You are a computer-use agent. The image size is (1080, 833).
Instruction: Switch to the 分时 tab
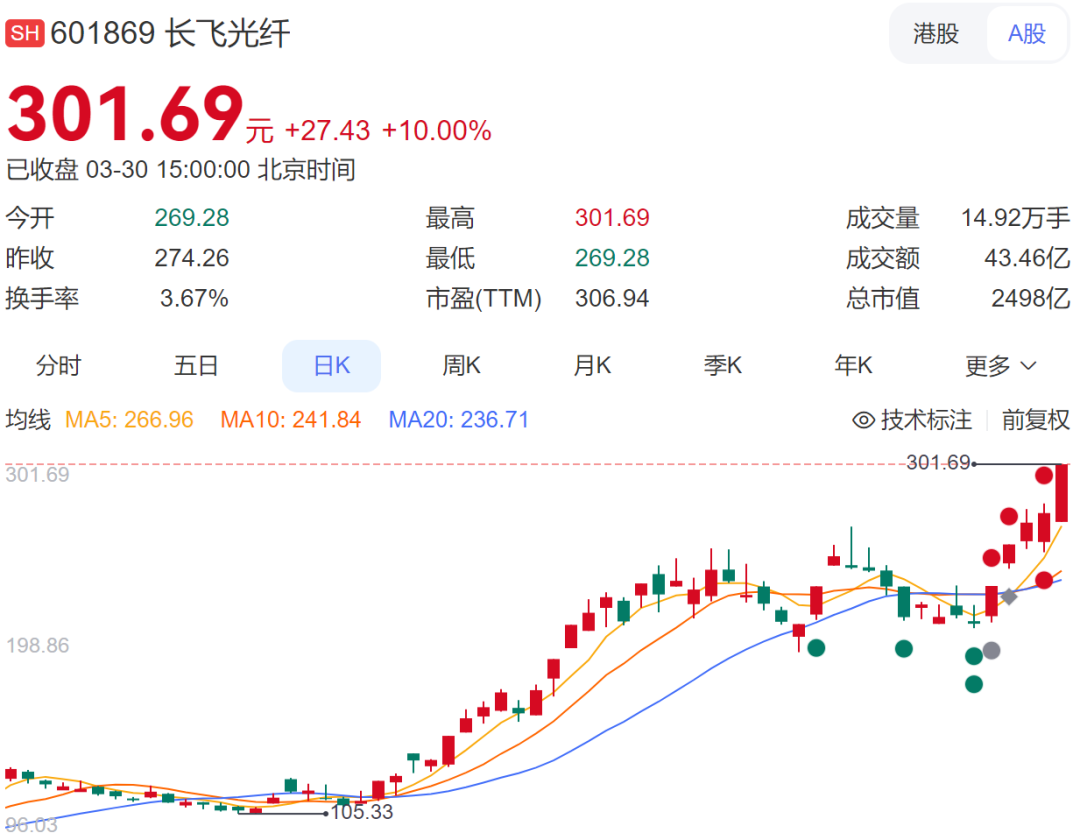[x=58, y=366]
